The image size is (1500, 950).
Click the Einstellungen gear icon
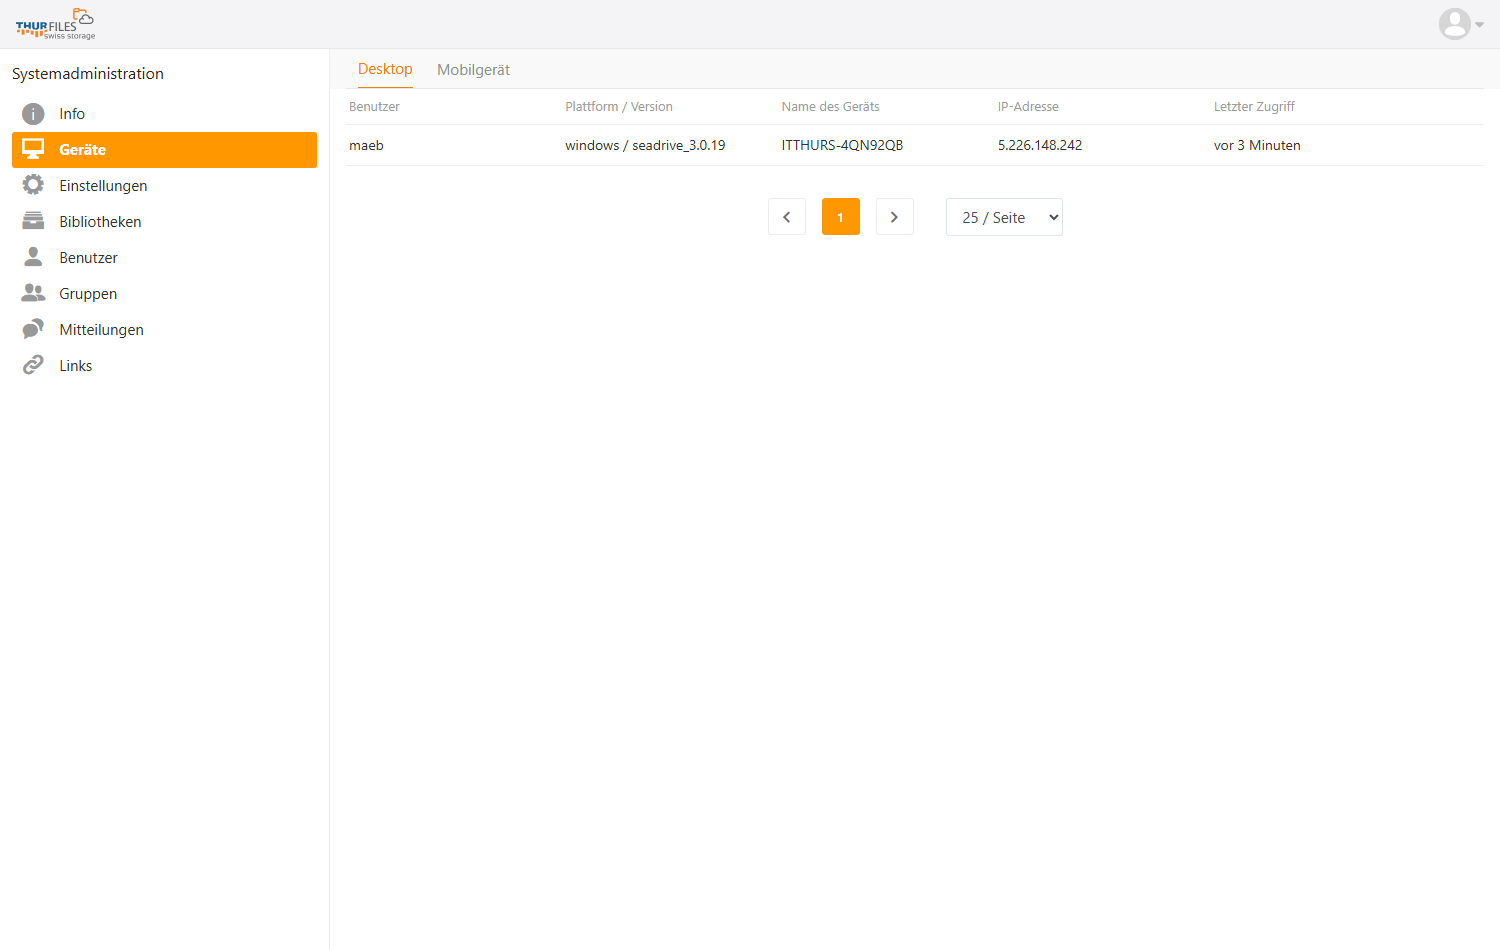click(33, 185)
